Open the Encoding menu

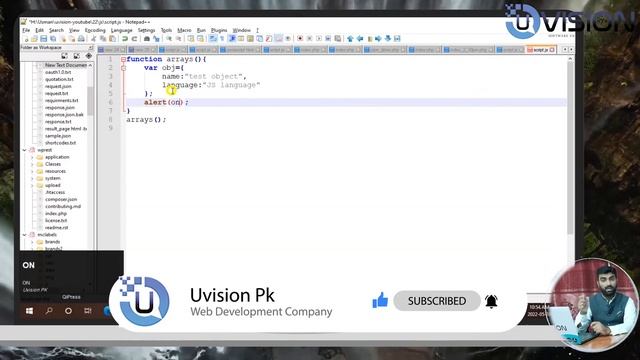[x=95, y=30]
